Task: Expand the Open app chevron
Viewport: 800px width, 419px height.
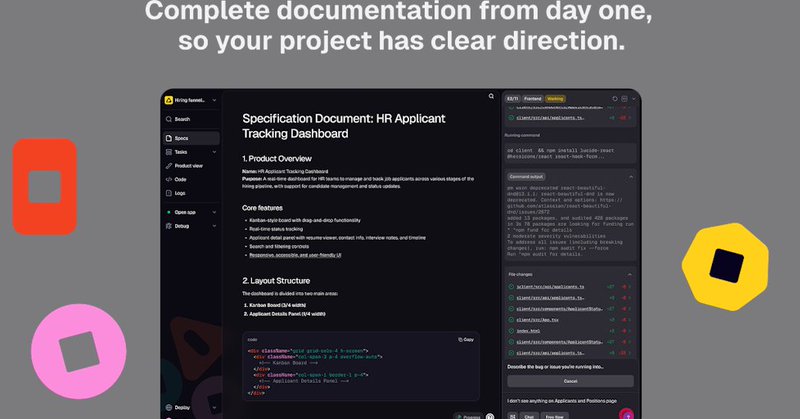Action: 214,212
